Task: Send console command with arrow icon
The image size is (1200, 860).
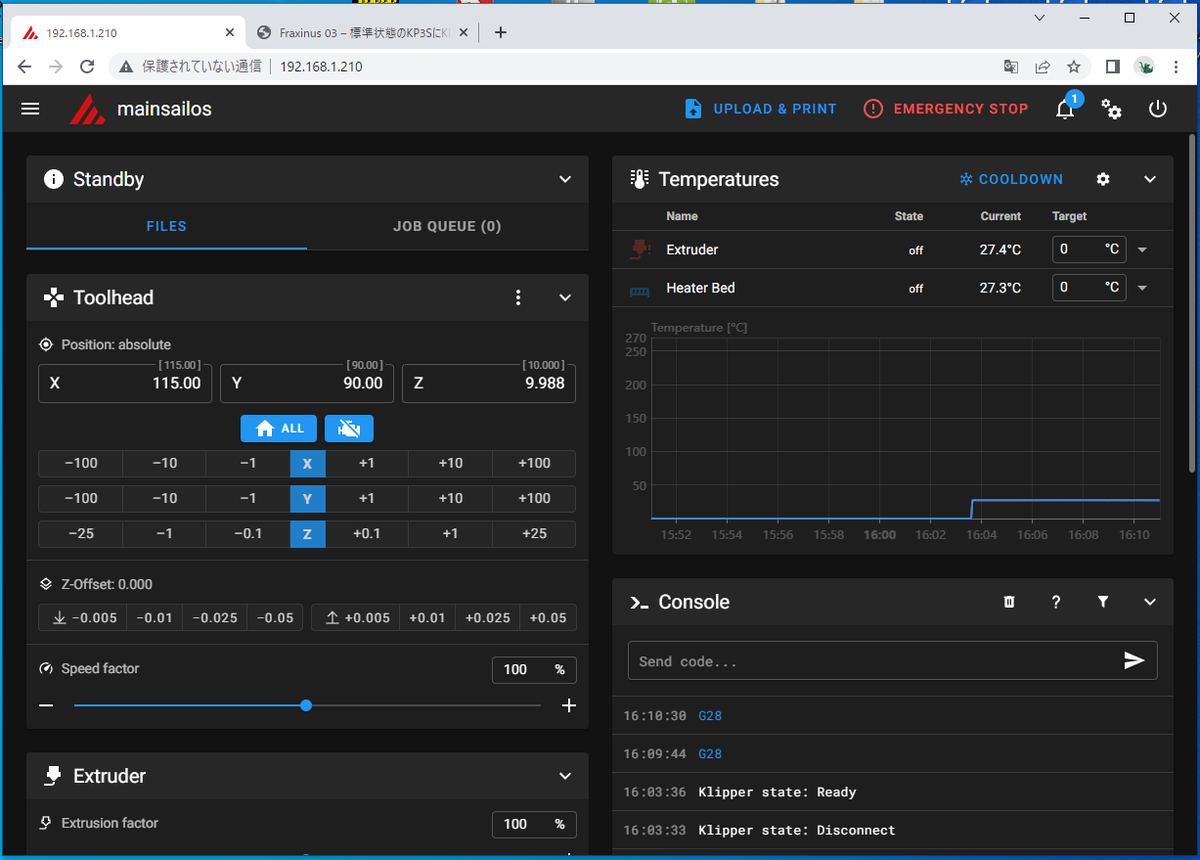Action: click(1134, 661)
